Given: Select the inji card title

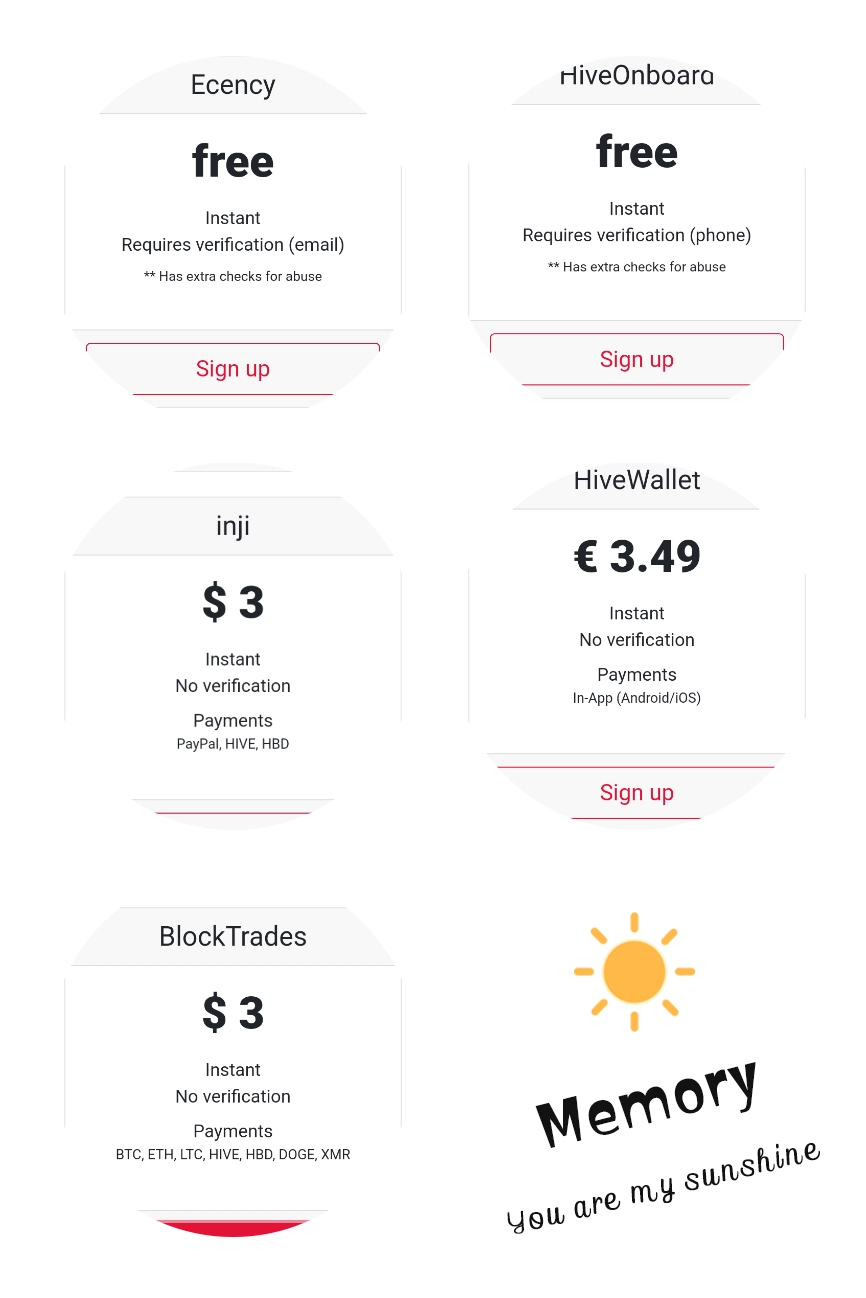Looking at the screenshot, I should coord(233,526).
